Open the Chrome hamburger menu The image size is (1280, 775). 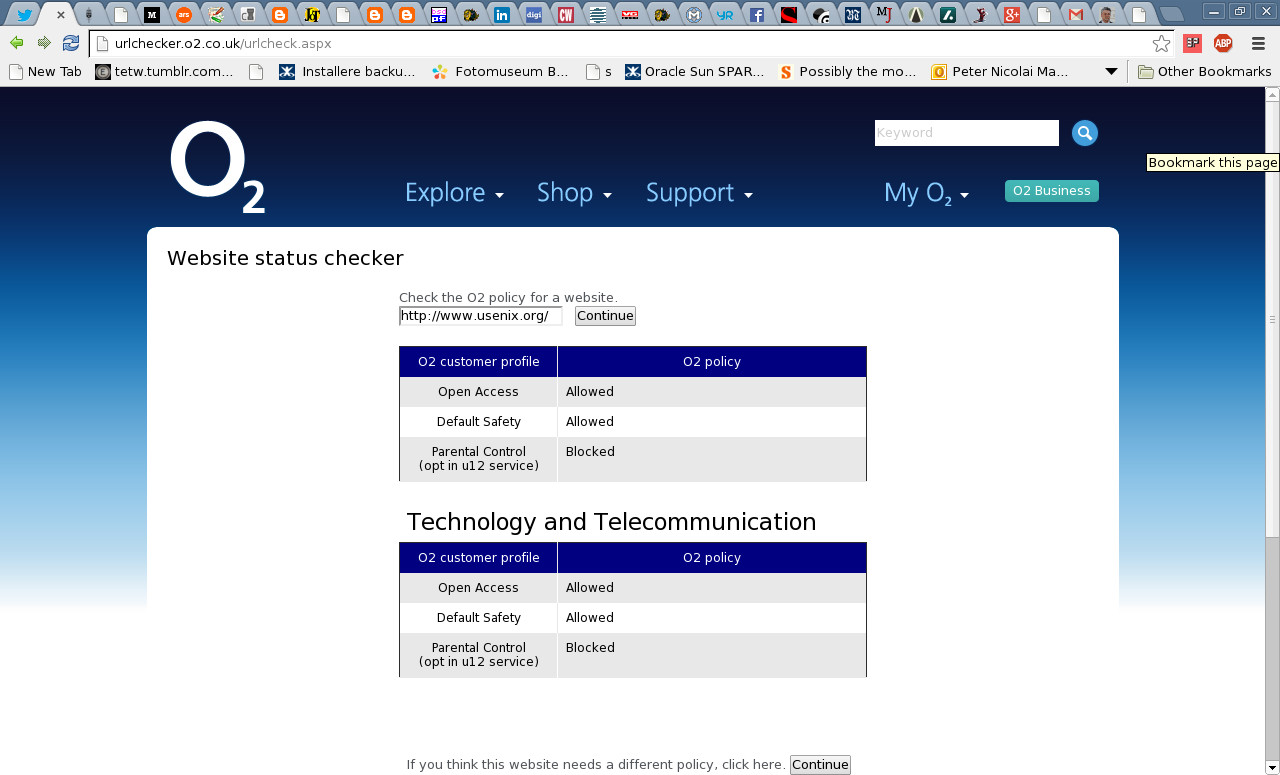[x=1258, y=43]
